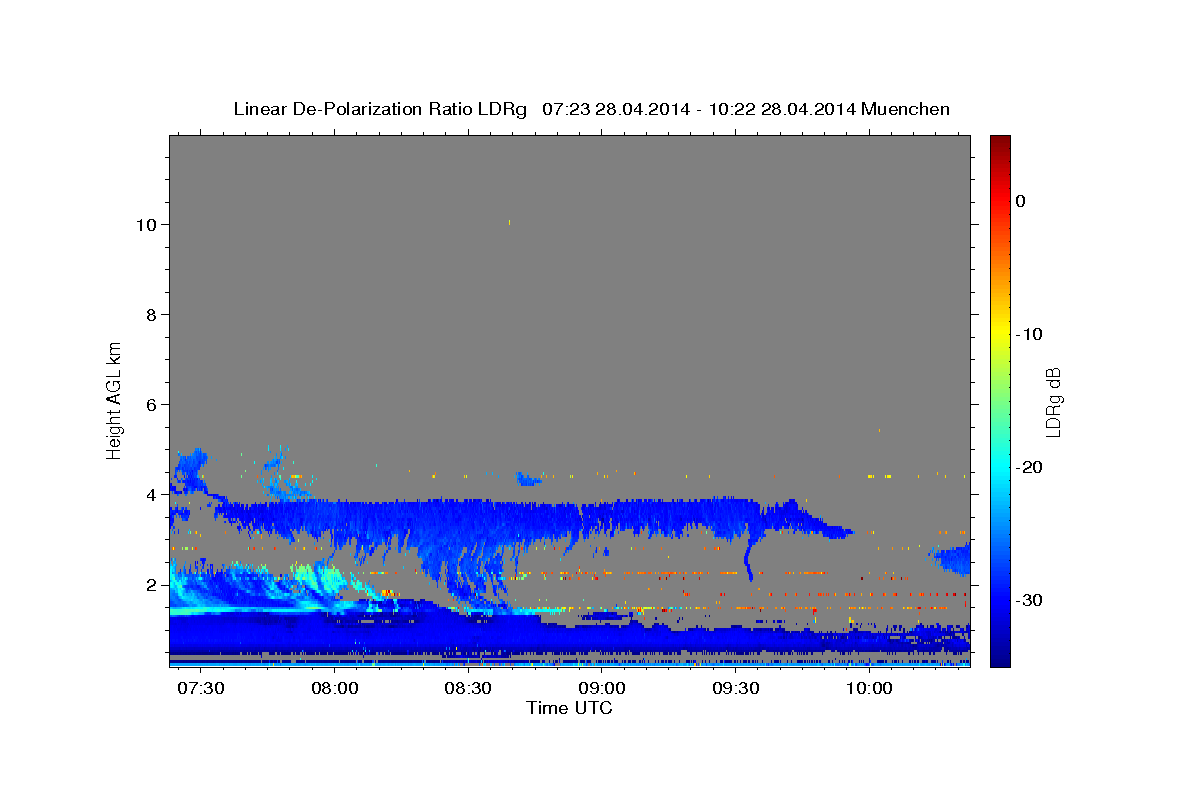Click the '10' height axis label
The width and height of the screenshot is (1200, 800).
(x=146, y=225)
